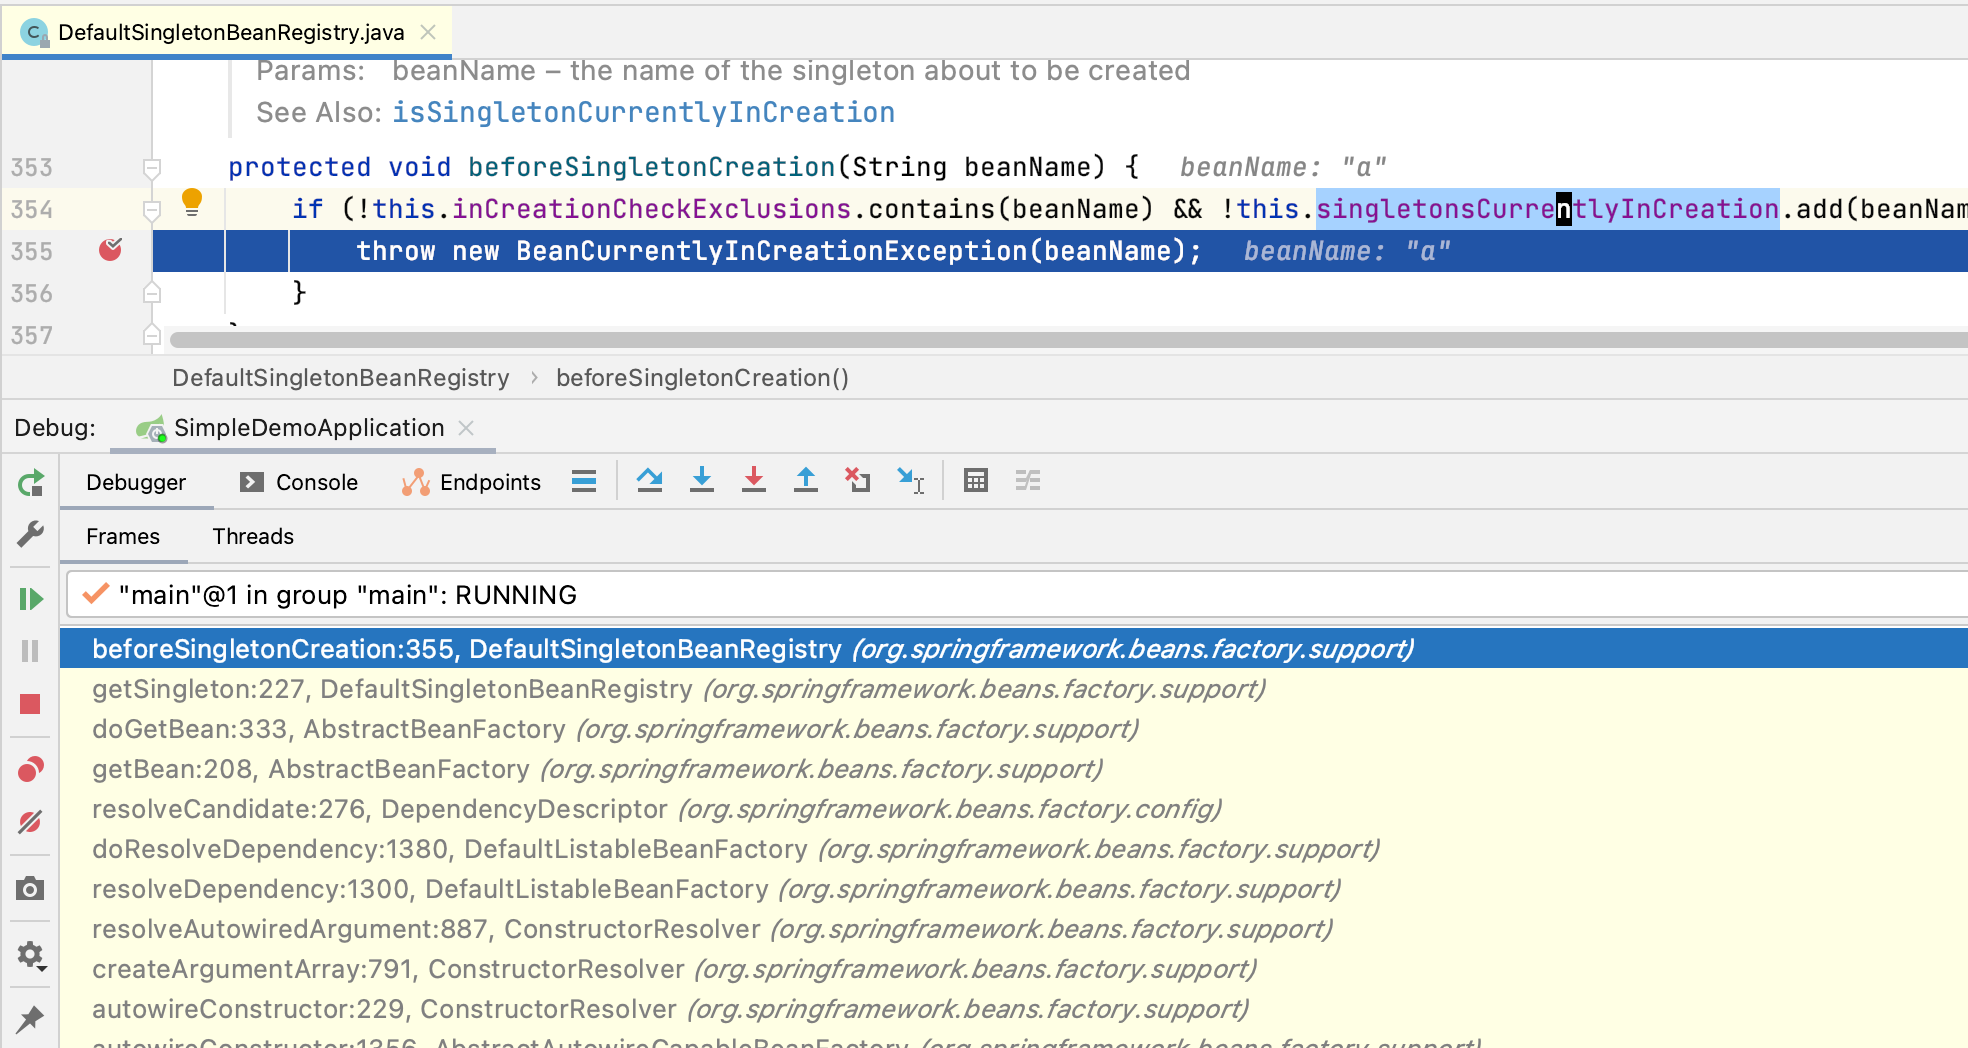Click the class icon on the editor tab
Image resolution: width=1968 pixels, height=1048 pixels.
tap(33, 33)
